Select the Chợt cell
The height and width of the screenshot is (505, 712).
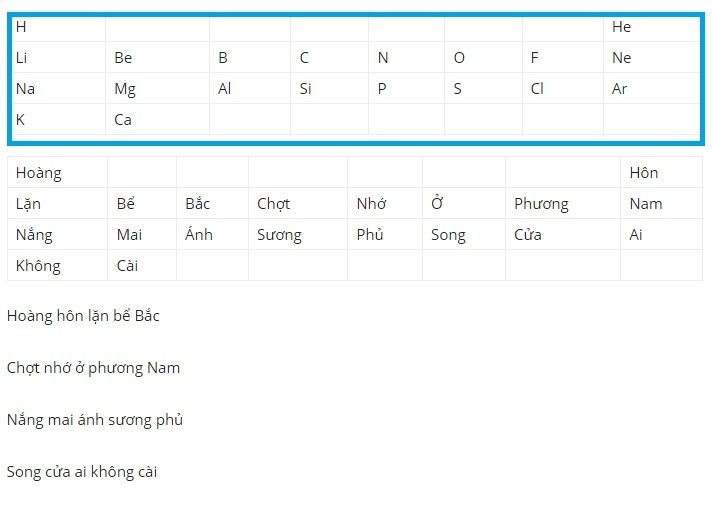pos(298,203)
